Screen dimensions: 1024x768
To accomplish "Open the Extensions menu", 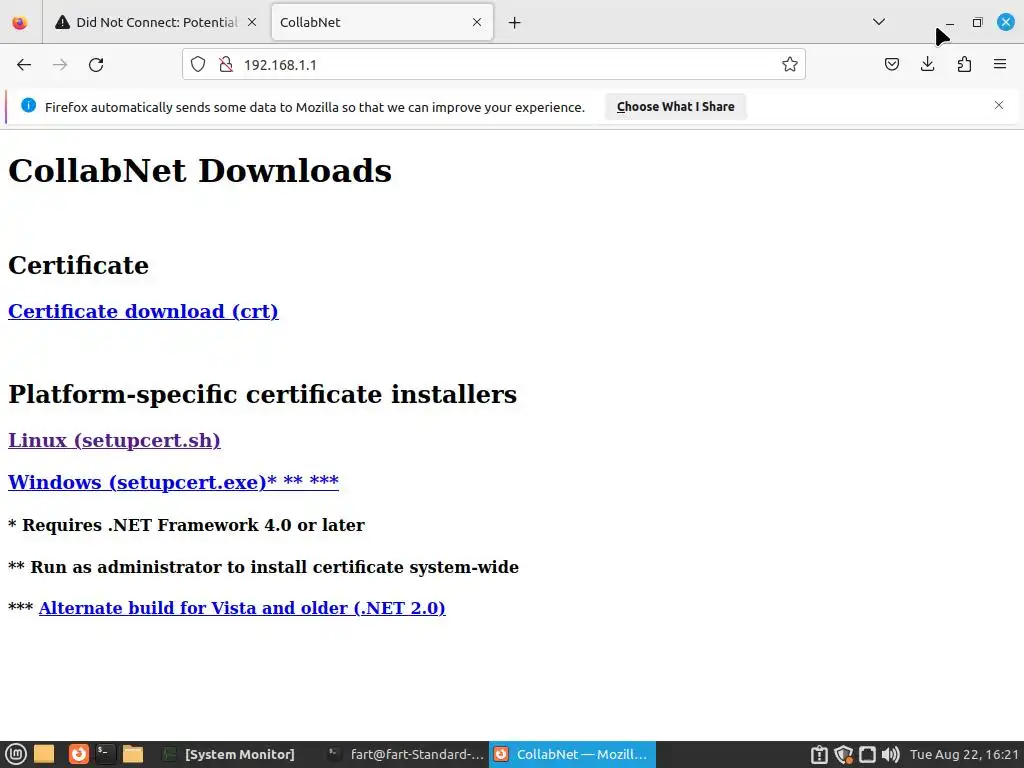I will click(x=964, y=64).
